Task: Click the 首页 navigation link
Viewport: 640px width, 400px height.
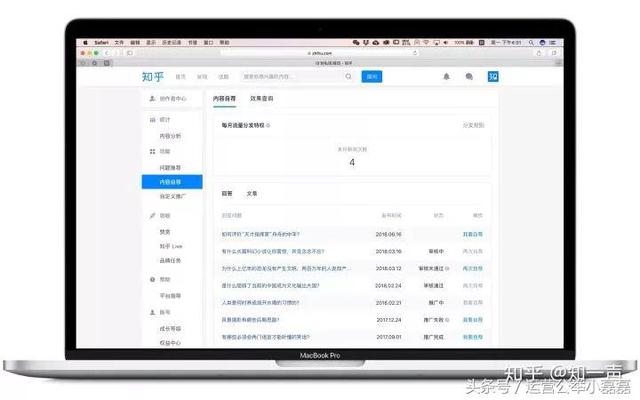Action: pyautogui.click(x=181, y=76)
